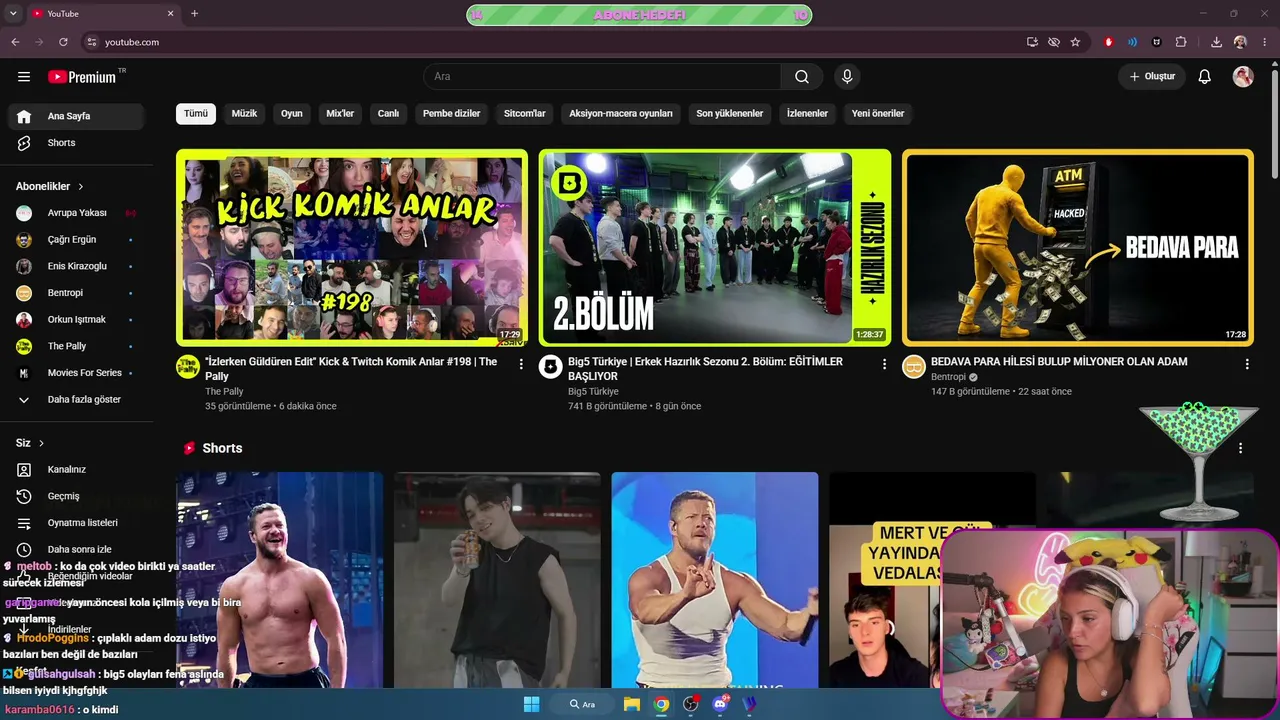This screenshot has height=720, width=1280.
Task: Expand Daha fazla göster subscriptions
Action: [76, 400]
